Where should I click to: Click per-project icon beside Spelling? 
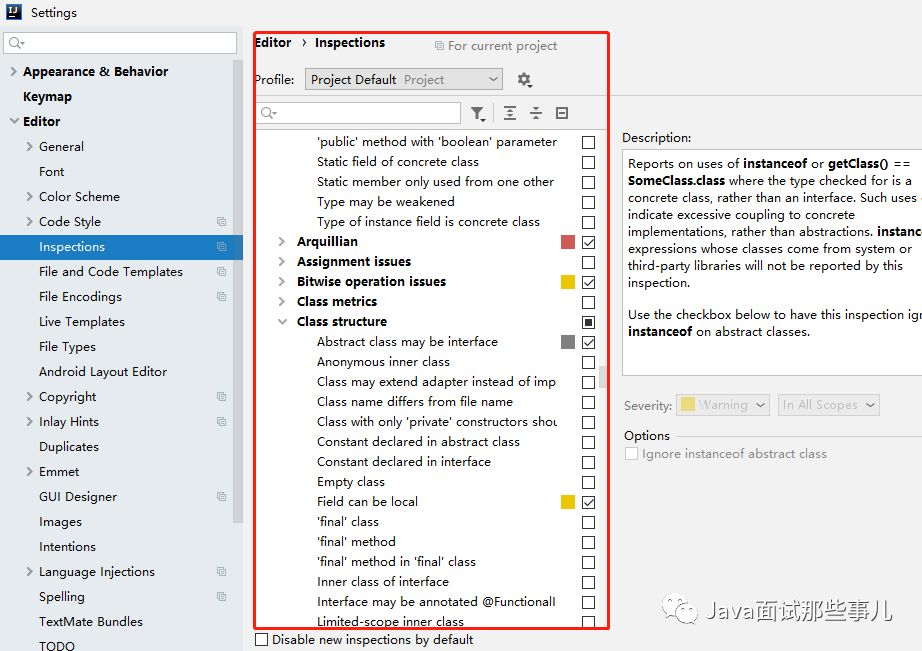tap(222, 596)
